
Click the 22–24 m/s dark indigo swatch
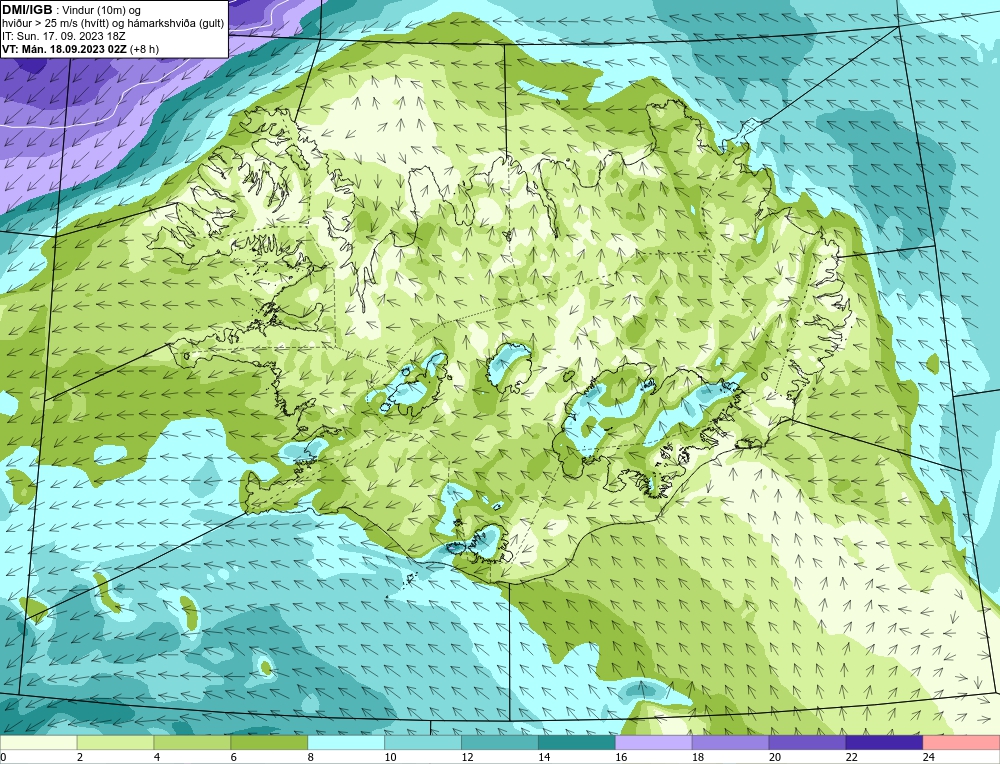click(x=884, y=743)
